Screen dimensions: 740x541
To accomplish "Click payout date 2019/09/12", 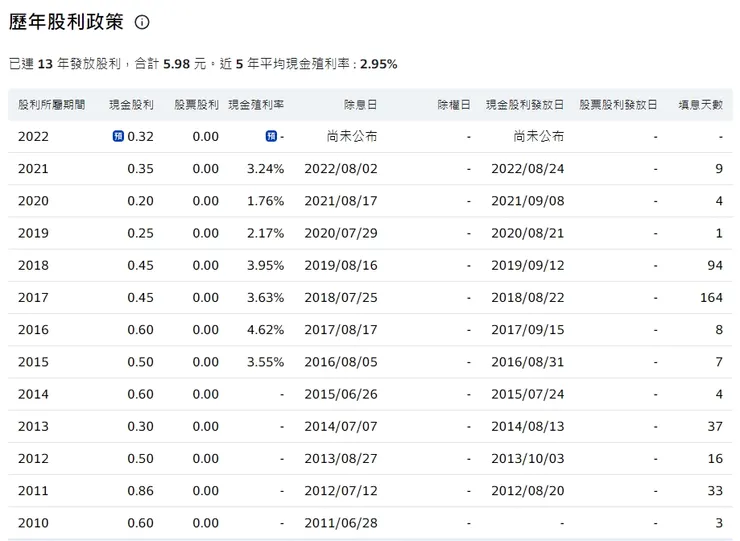I will tap(528, 265).
